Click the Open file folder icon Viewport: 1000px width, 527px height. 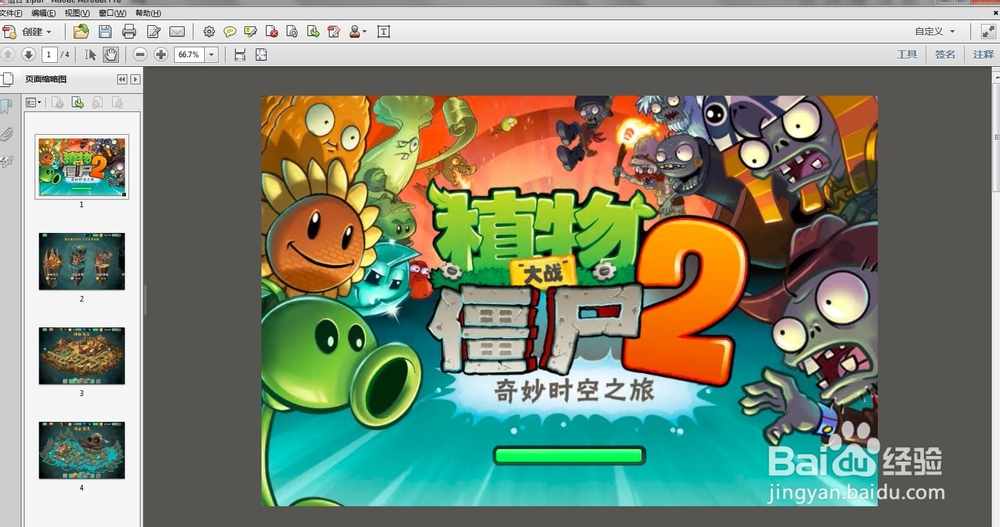pyautogui.click(x=81, y=31)
